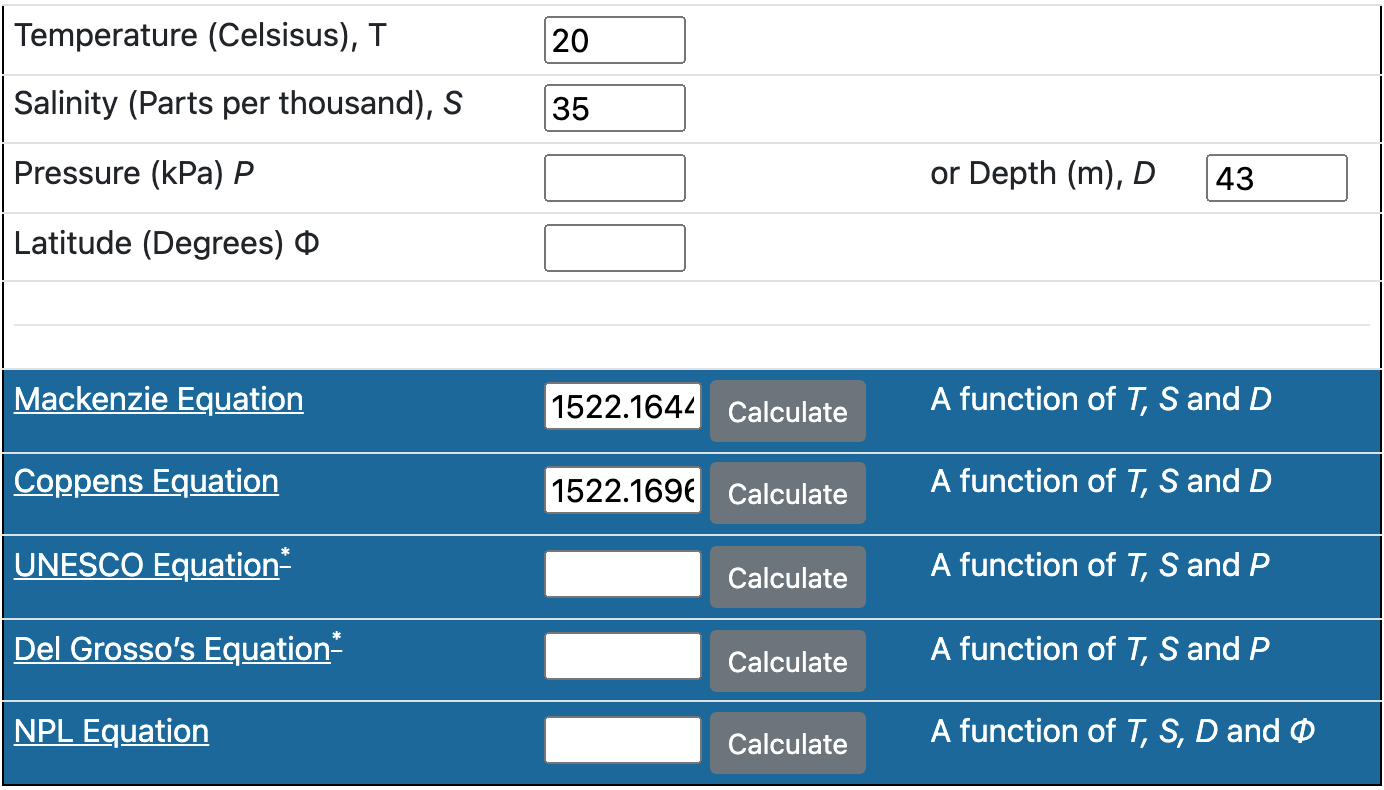The width and height of the screenshot is (1384, 790).
Task: Select the empty UNESCO result field
Action: click(623, 574)
